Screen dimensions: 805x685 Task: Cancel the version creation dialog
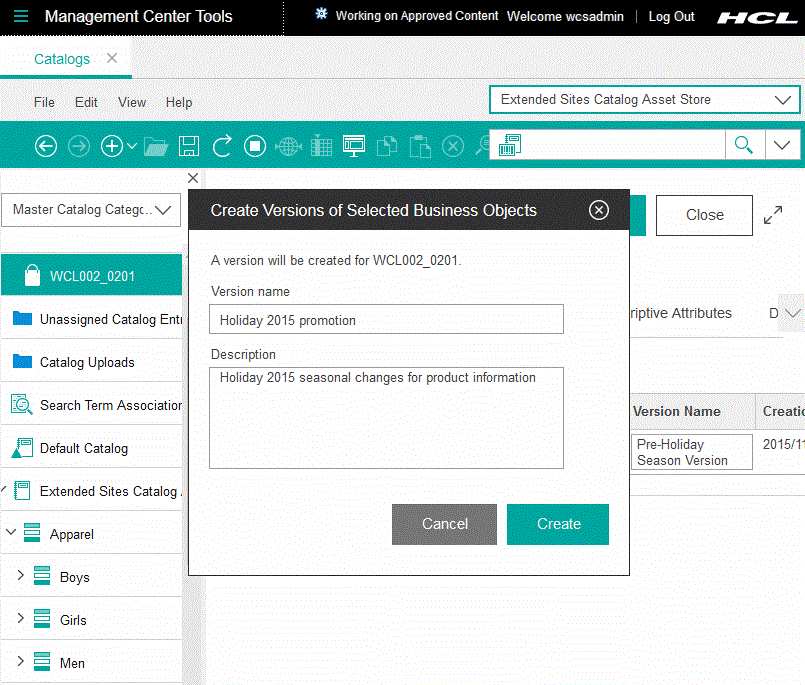point(444,524)
